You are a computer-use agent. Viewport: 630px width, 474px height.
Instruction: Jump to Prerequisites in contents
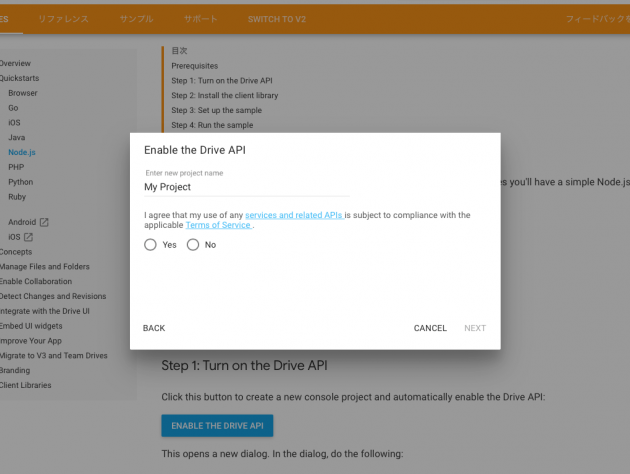click(194, 66)
